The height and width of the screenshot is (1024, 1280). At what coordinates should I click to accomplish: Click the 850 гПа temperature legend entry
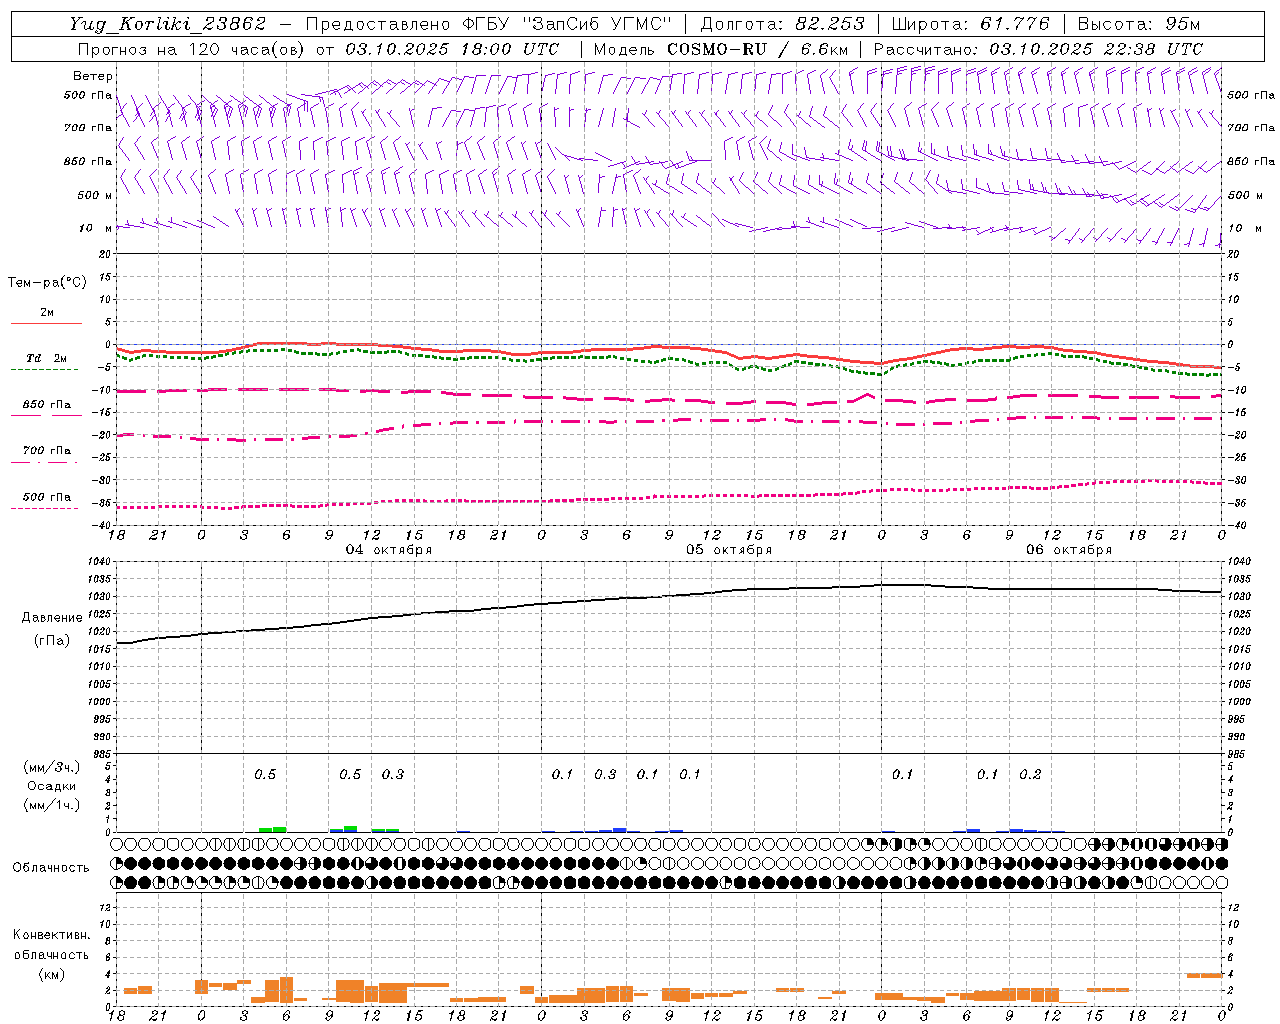[x=47, y=405]
